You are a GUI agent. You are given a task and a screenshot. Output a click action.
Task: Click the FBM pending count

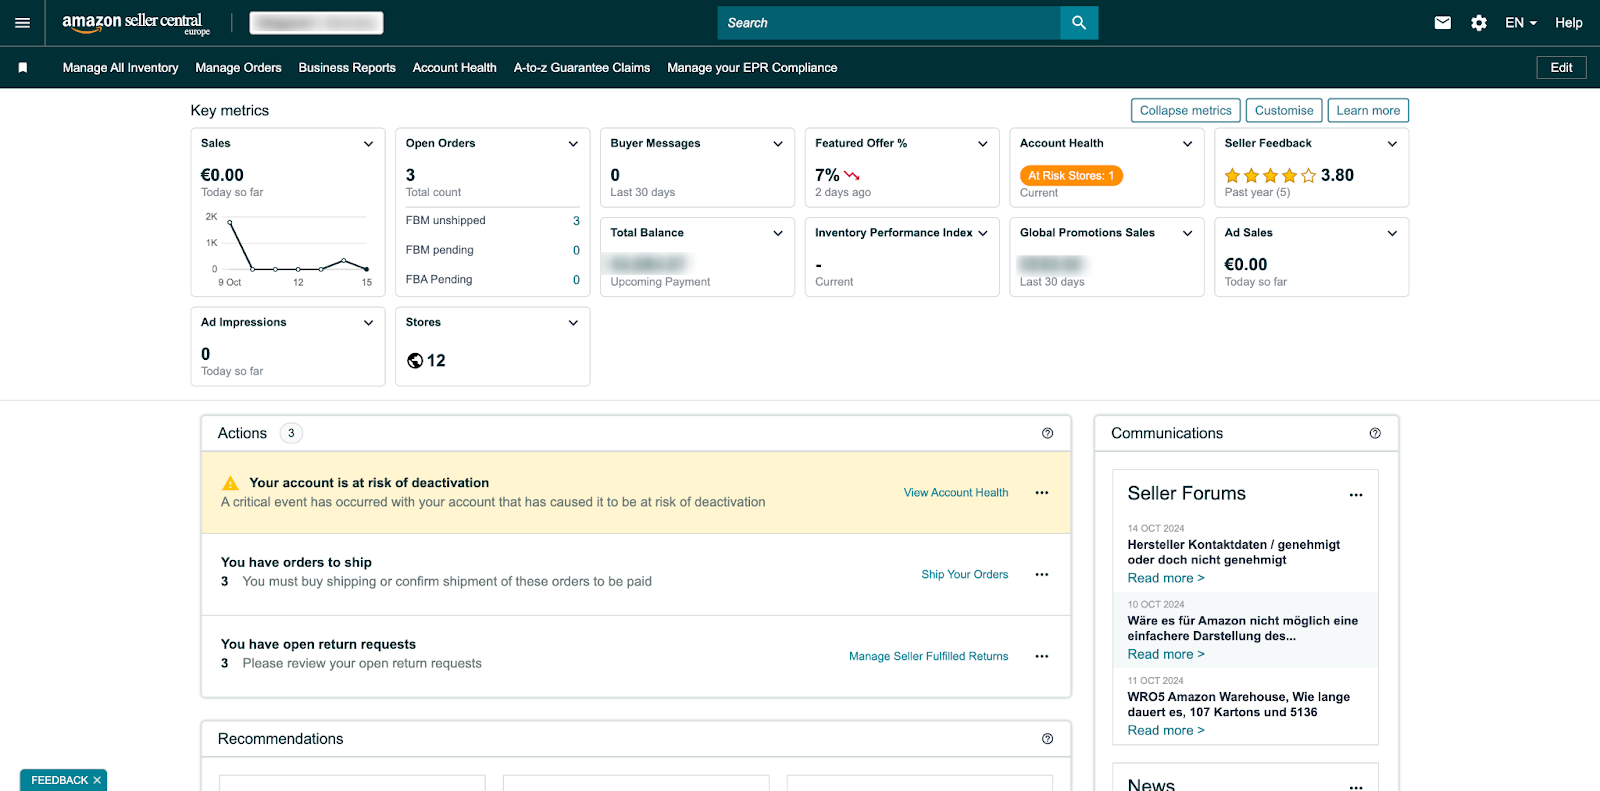576,251
